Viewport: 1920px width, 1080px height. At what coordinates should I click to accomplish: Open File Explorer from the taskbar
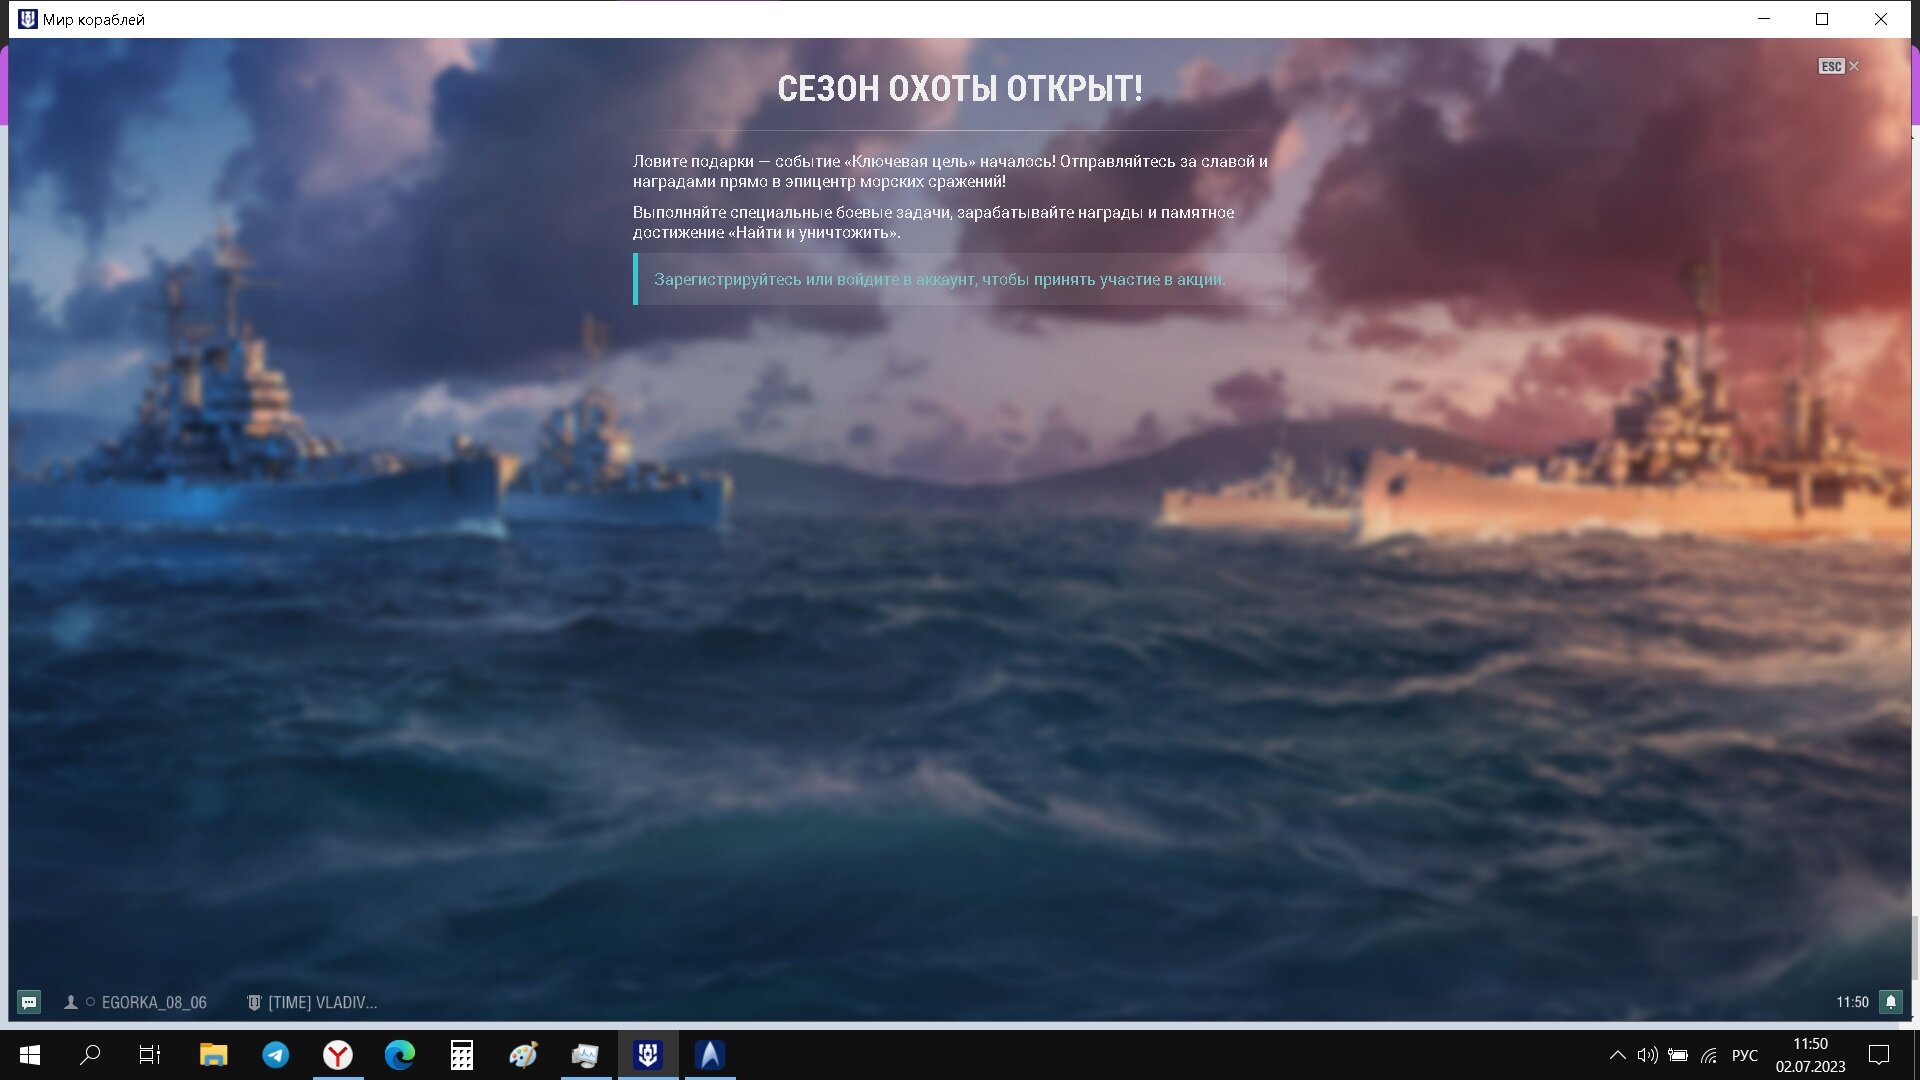tap(213, 1055)
